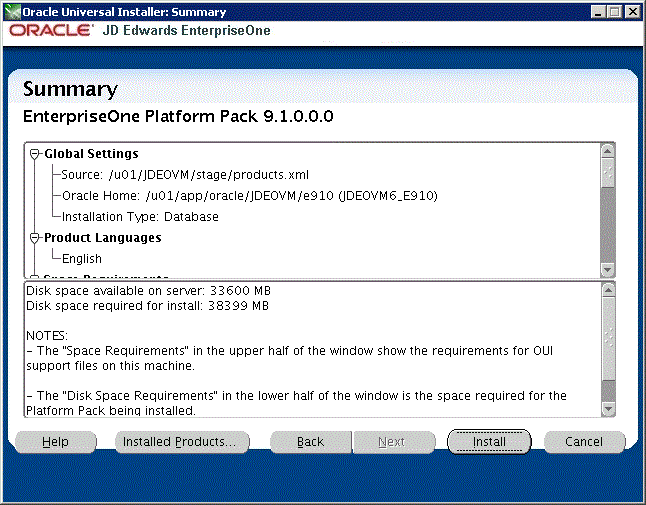Collapse the Product Languages tree node
The width and height of the screenshot is (646, 505).
(35, 238)
